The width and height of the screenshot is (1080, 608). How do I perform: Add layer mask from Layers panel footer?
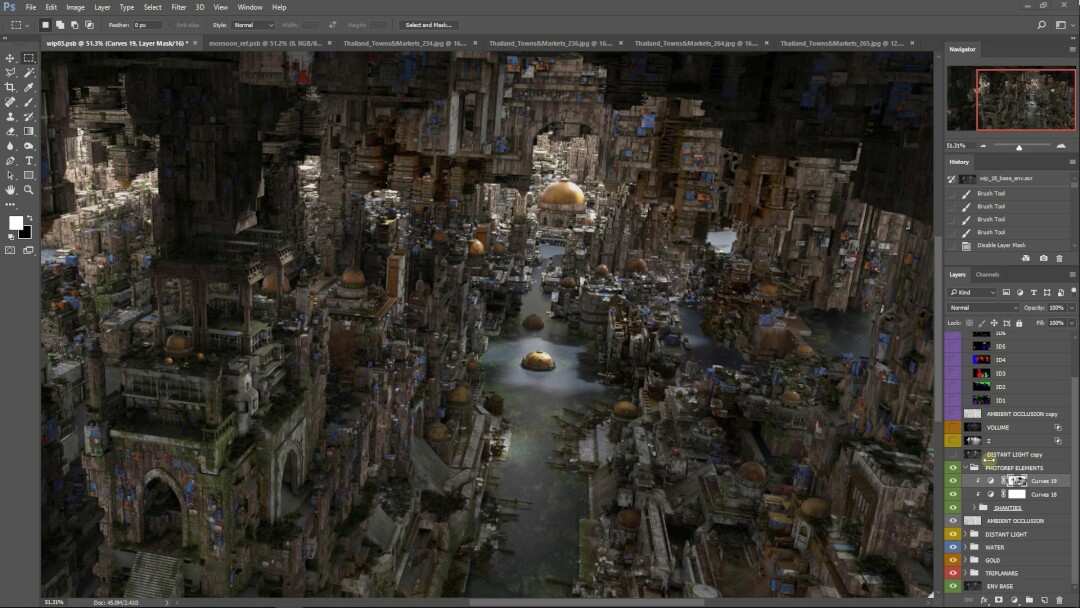(x=999, y=600)
